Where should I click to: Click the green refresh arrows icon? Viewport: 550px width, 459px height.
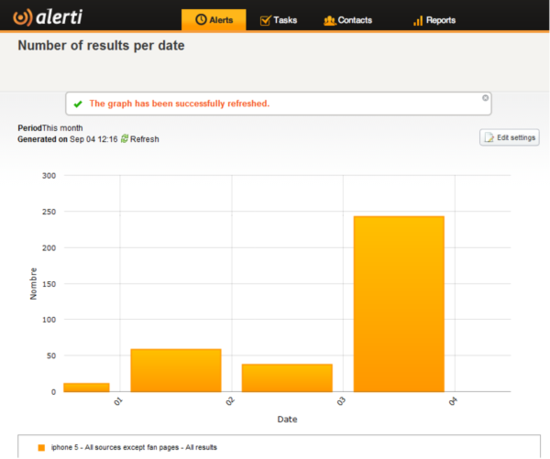(x=125, y=139)
